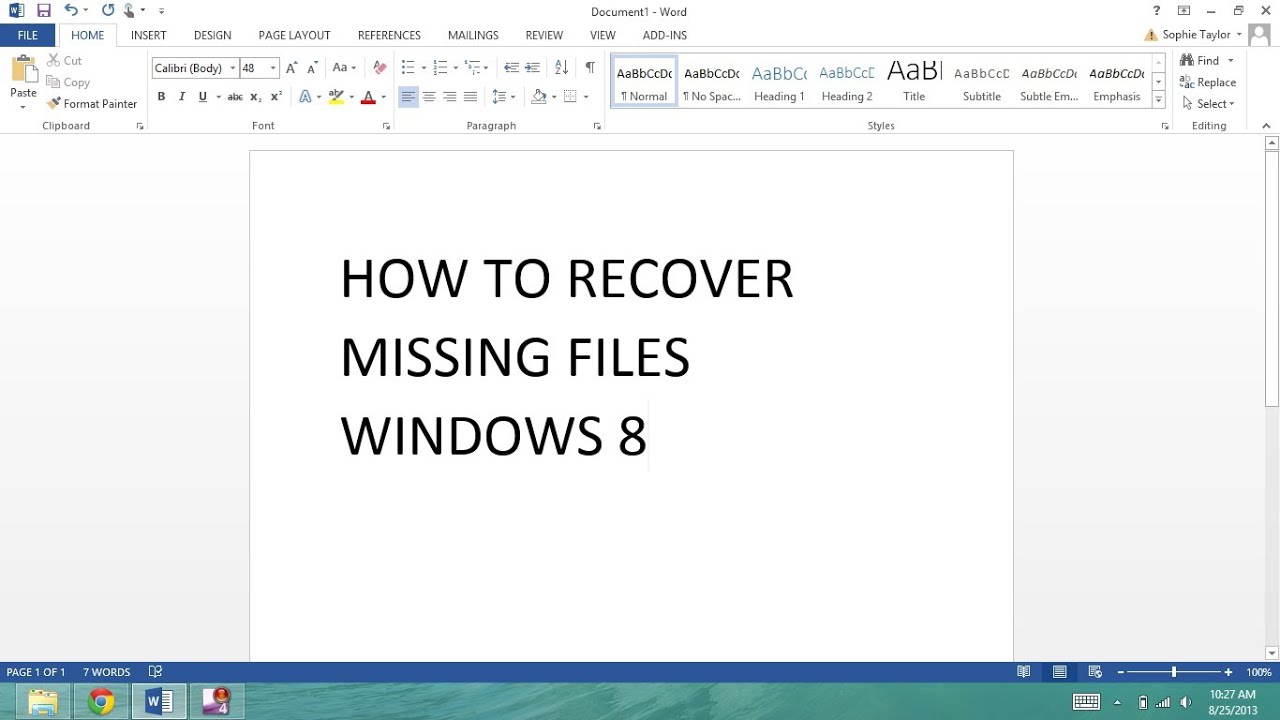Screen dimensions: 1280x720
Task: Open the Line and Paragraph Spacing tool
Action: click(x=500, y=97)
